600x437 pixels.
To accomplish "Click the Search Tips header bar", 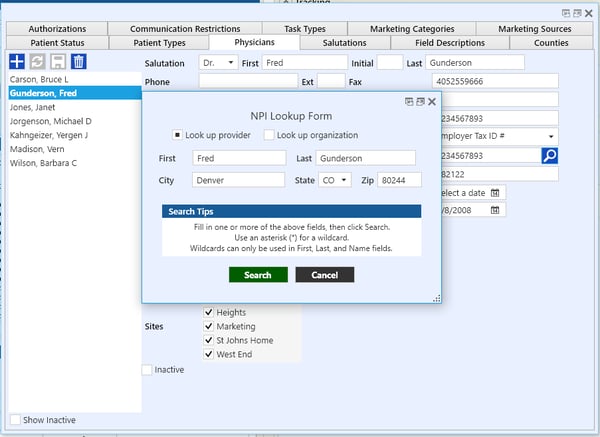I will [292, 211].
